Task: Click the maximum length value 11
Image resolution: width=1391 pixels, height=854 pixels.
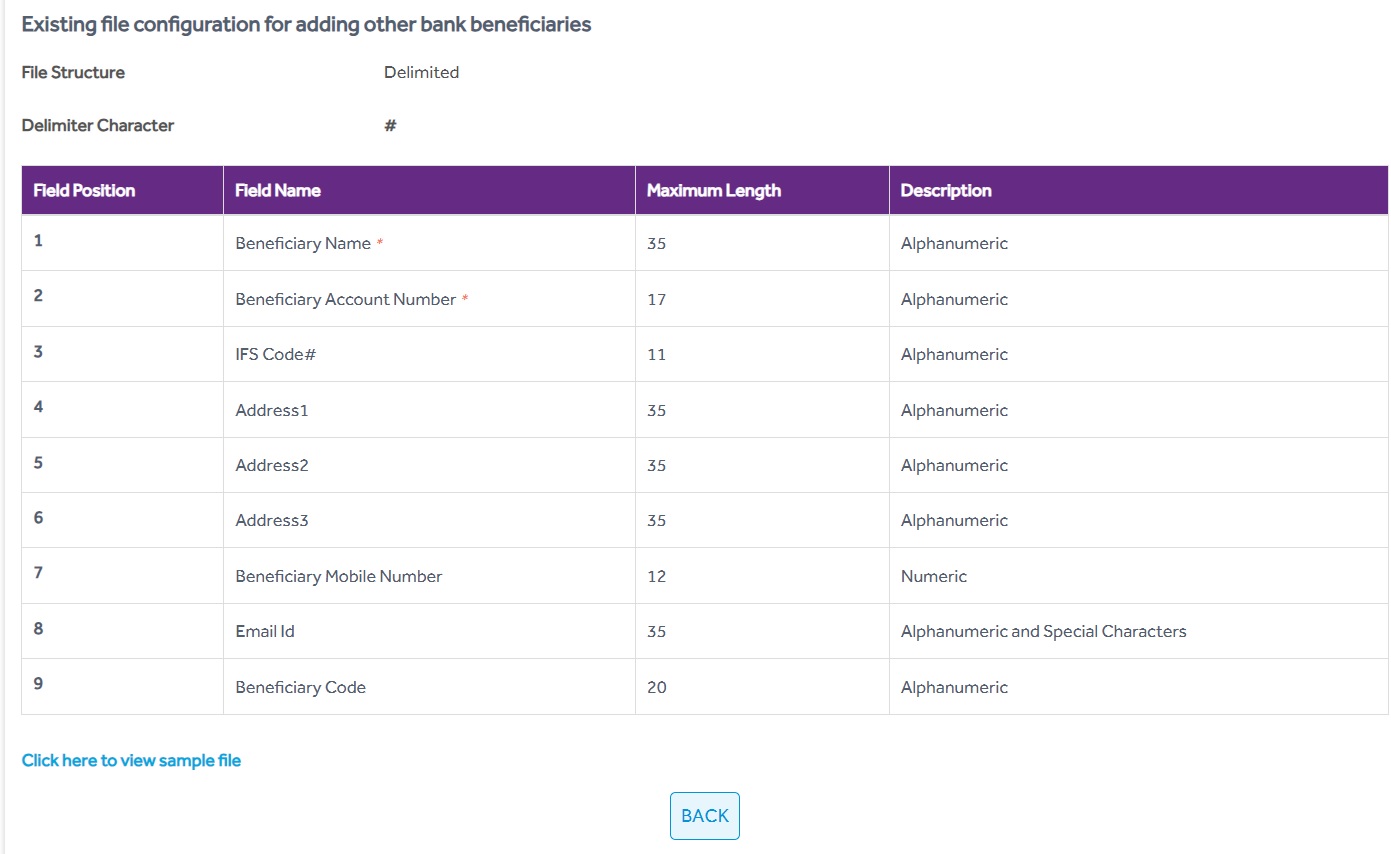Action: tap(656, 354)
